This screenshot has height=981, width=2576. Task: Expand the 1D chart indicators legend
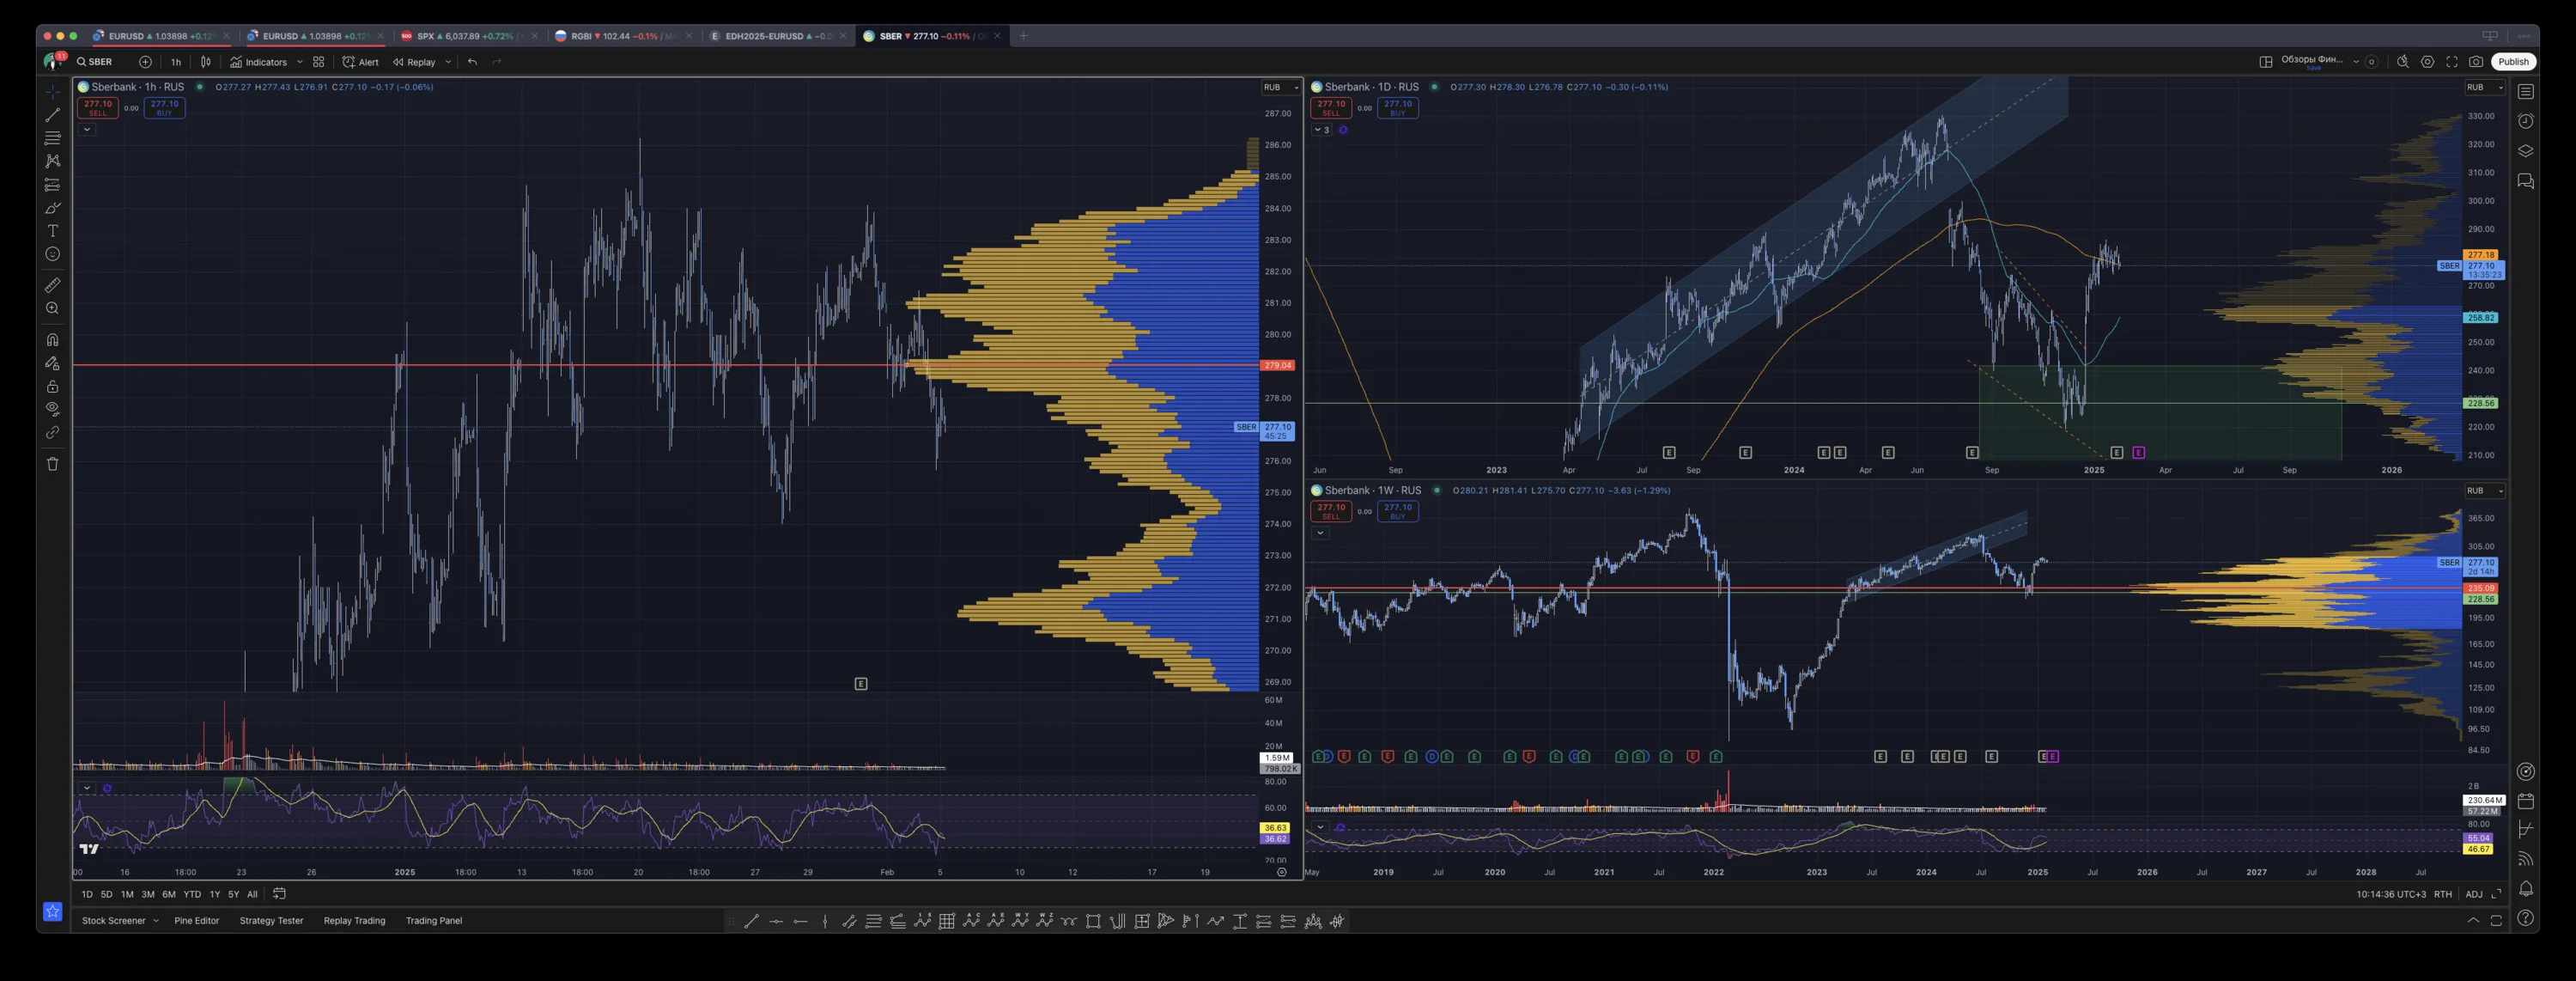(x=1322, y=130)
